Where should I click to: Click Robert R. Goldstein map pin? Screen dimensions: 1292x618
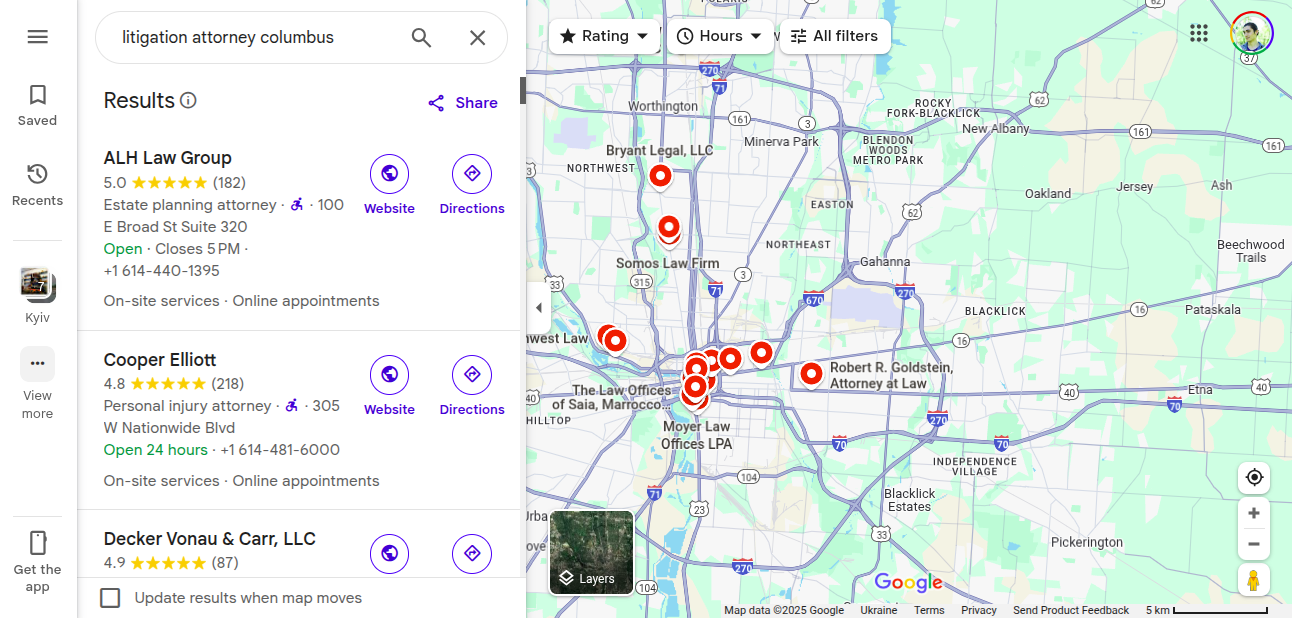click(x=811, y=374)
